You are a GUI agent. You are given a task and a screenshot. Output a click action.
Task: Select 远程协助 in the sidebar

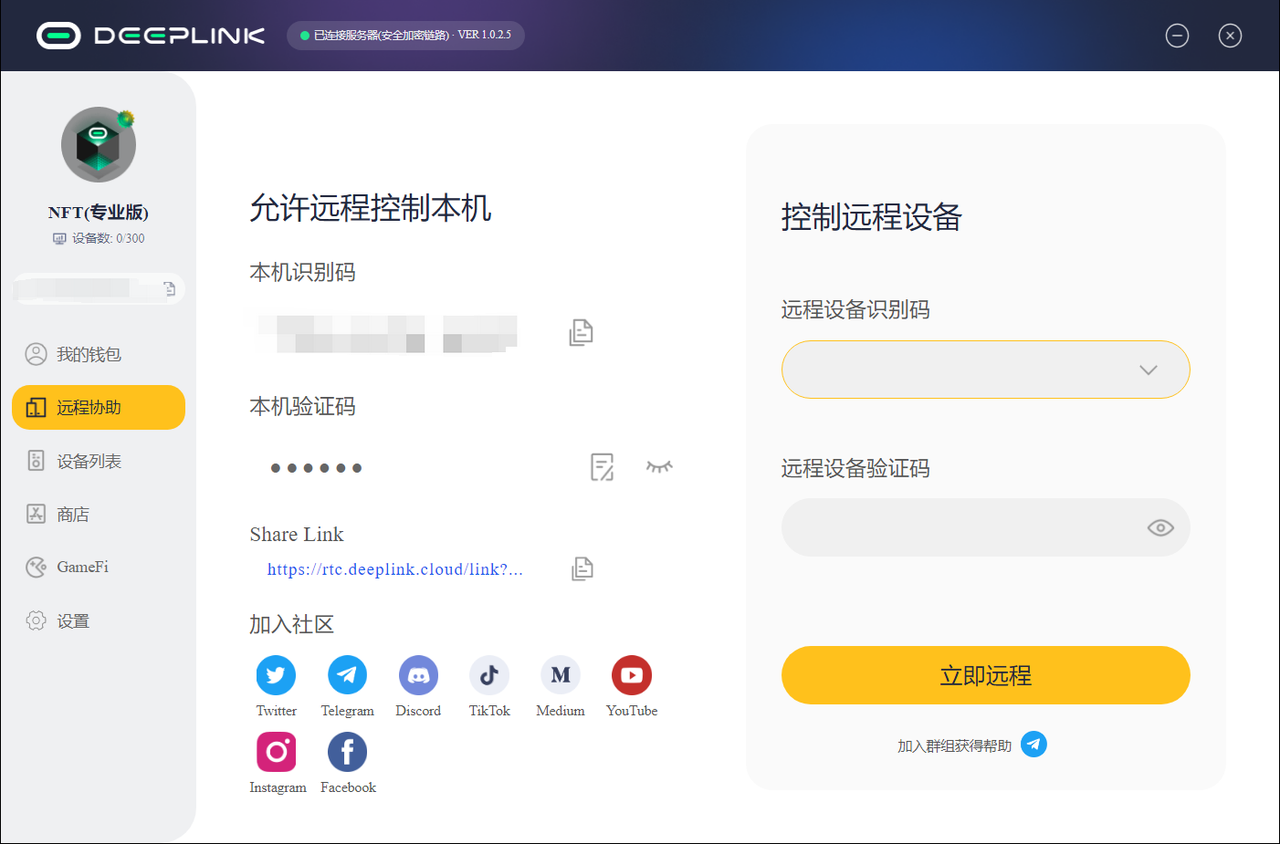(x=98, y=407)
